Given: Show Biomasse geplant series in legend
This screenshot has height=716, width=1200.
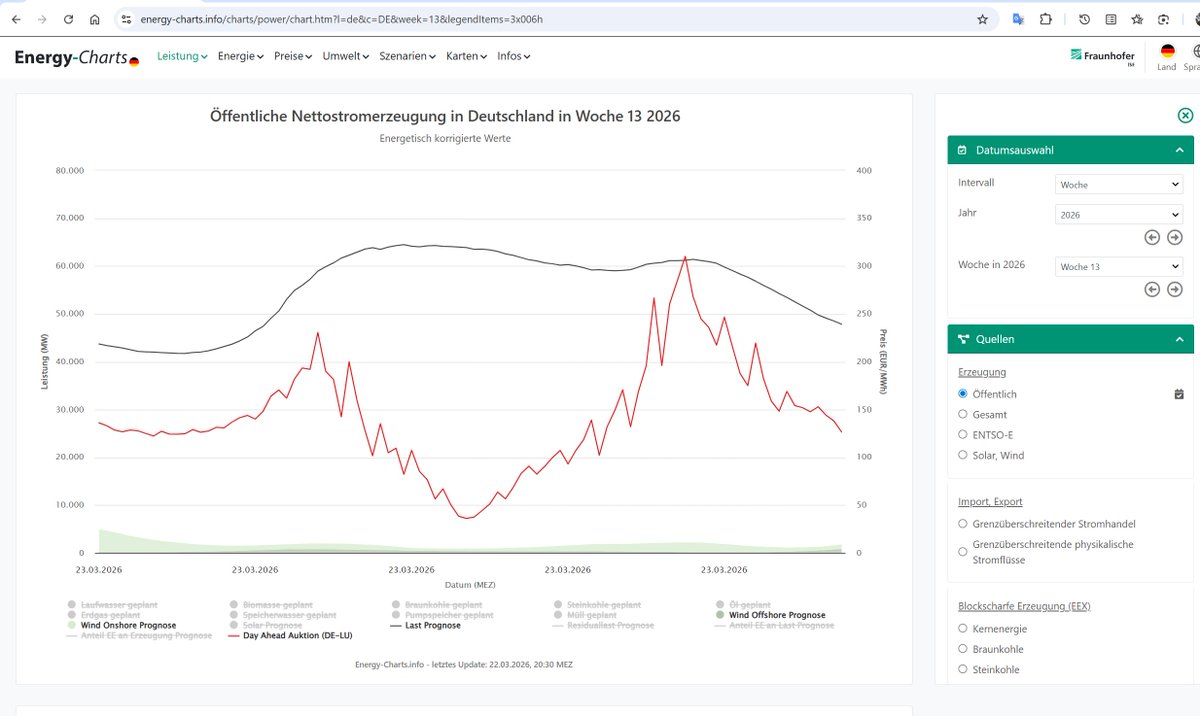Looking at the screenshot, I should click(x=270, y=605).
